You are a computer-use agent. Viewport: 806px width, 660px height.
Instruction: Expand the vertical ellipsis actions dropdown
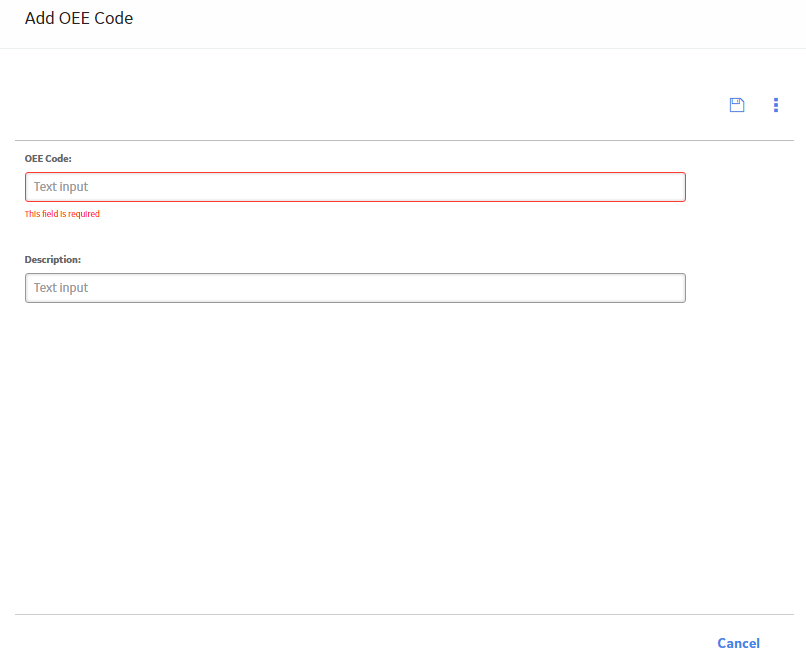click(776, 105)
